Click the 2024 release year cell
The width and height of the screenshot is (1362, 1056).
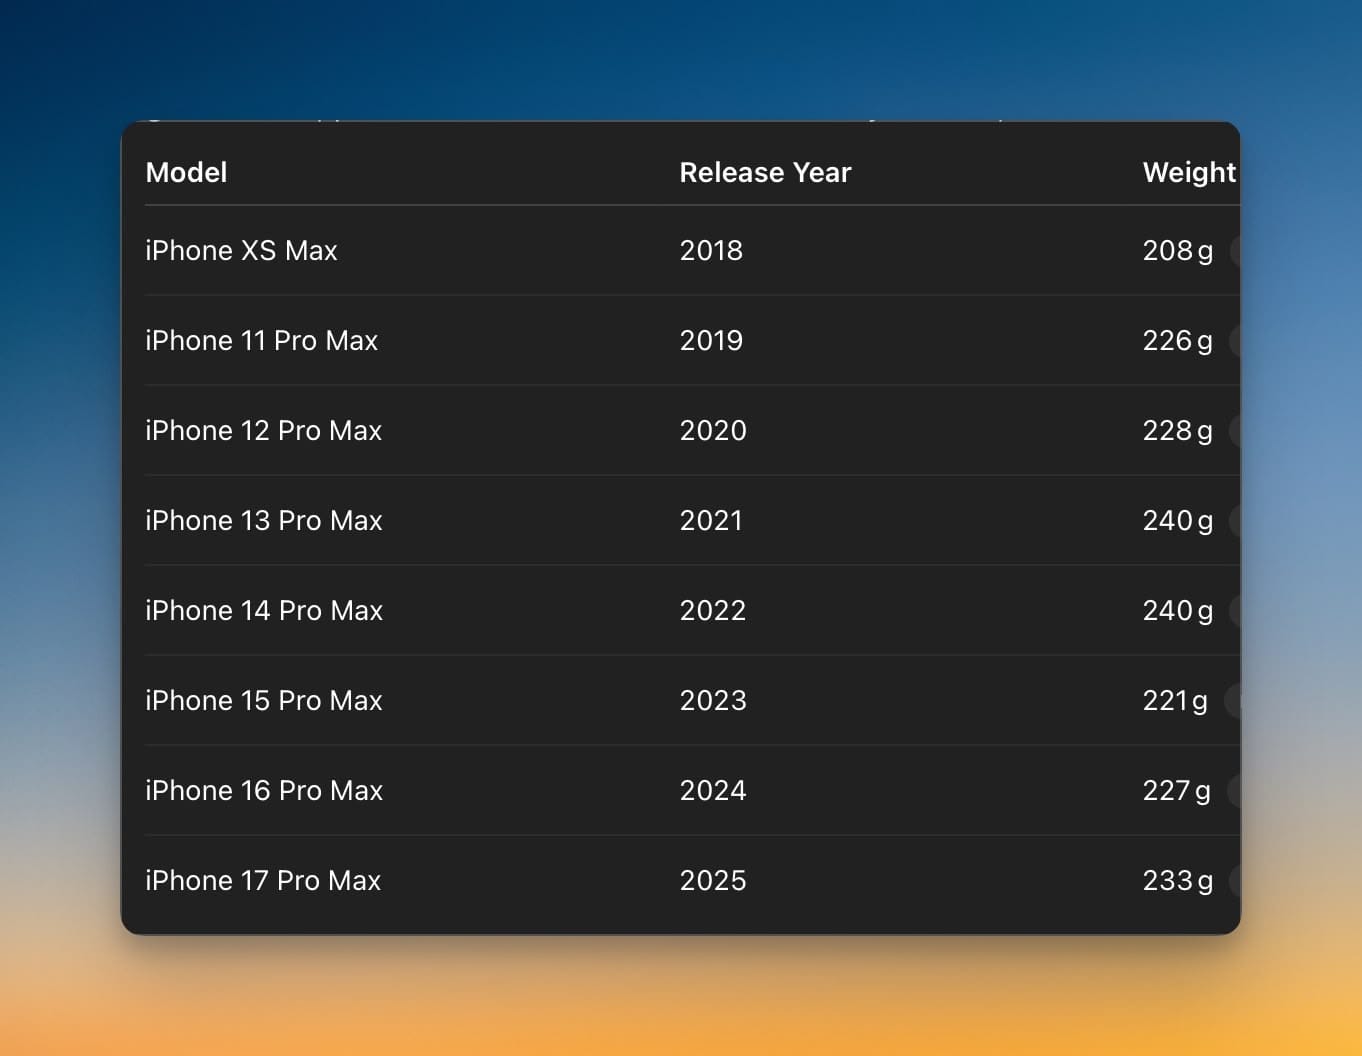[x=713, y=790]
